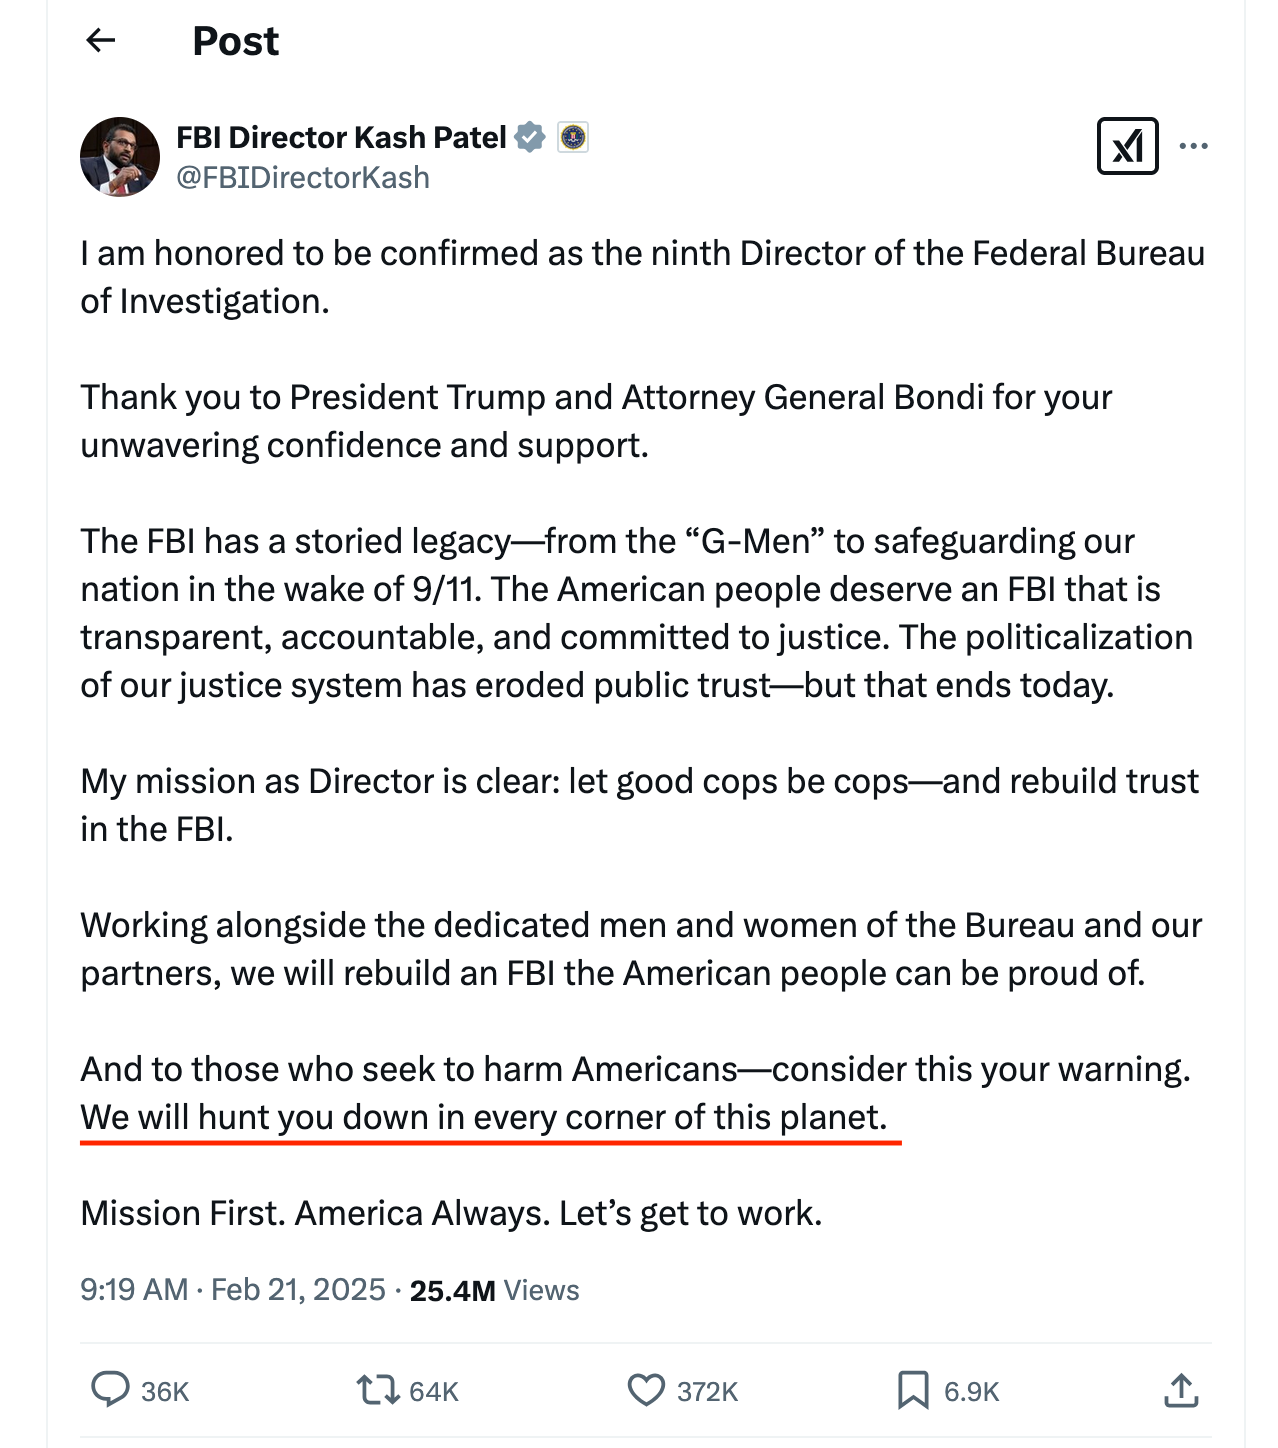The height and width of the screenshot is (1448, 1278).
Task: Open the three-dot more options menu
Action: click(x=1193, y=146)
